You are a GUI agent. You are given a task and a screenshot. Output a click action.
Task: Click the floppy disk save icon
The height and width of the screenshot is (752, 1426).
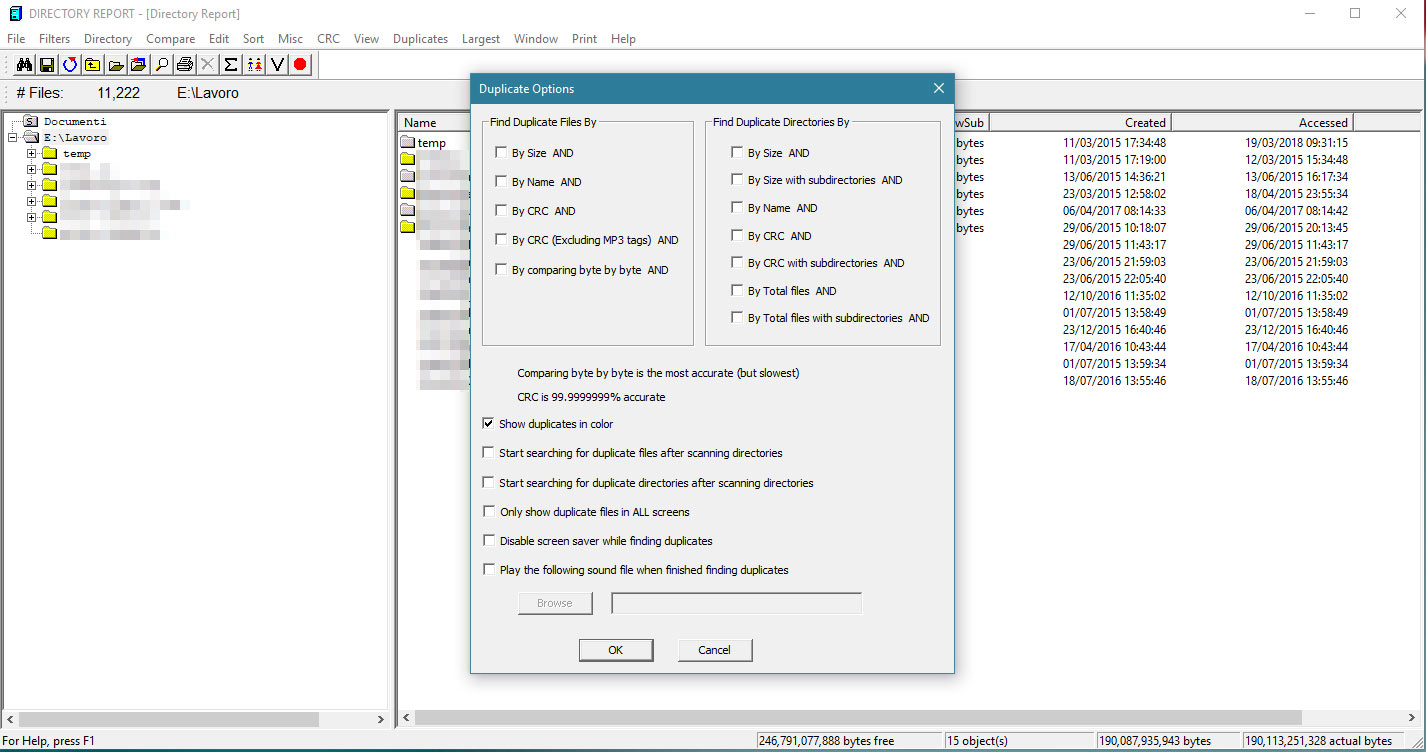pyautogui.click(x=47, y=65)
